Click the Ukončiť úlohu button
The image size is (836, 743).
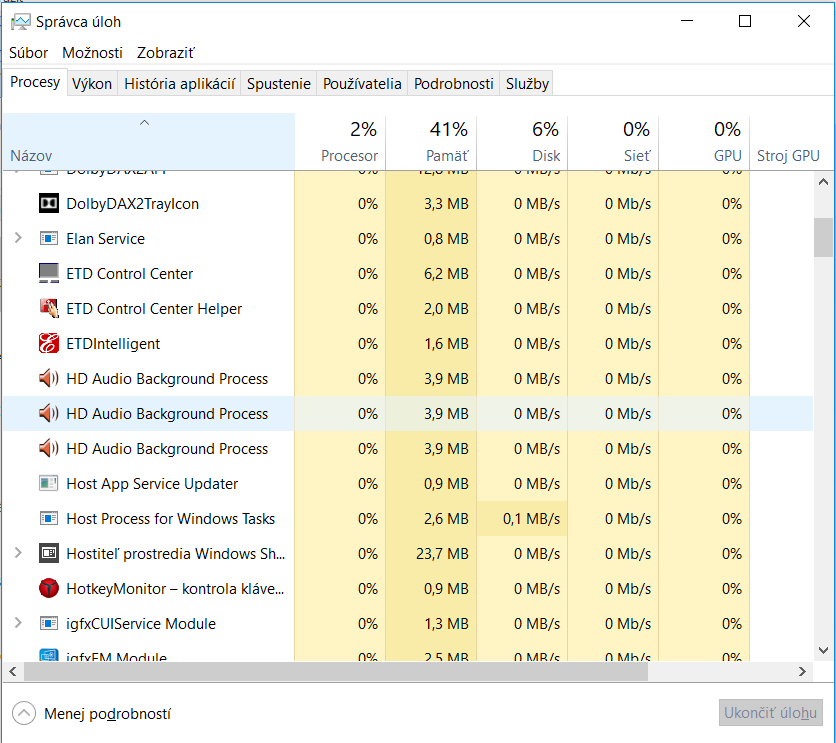(770, 712)
